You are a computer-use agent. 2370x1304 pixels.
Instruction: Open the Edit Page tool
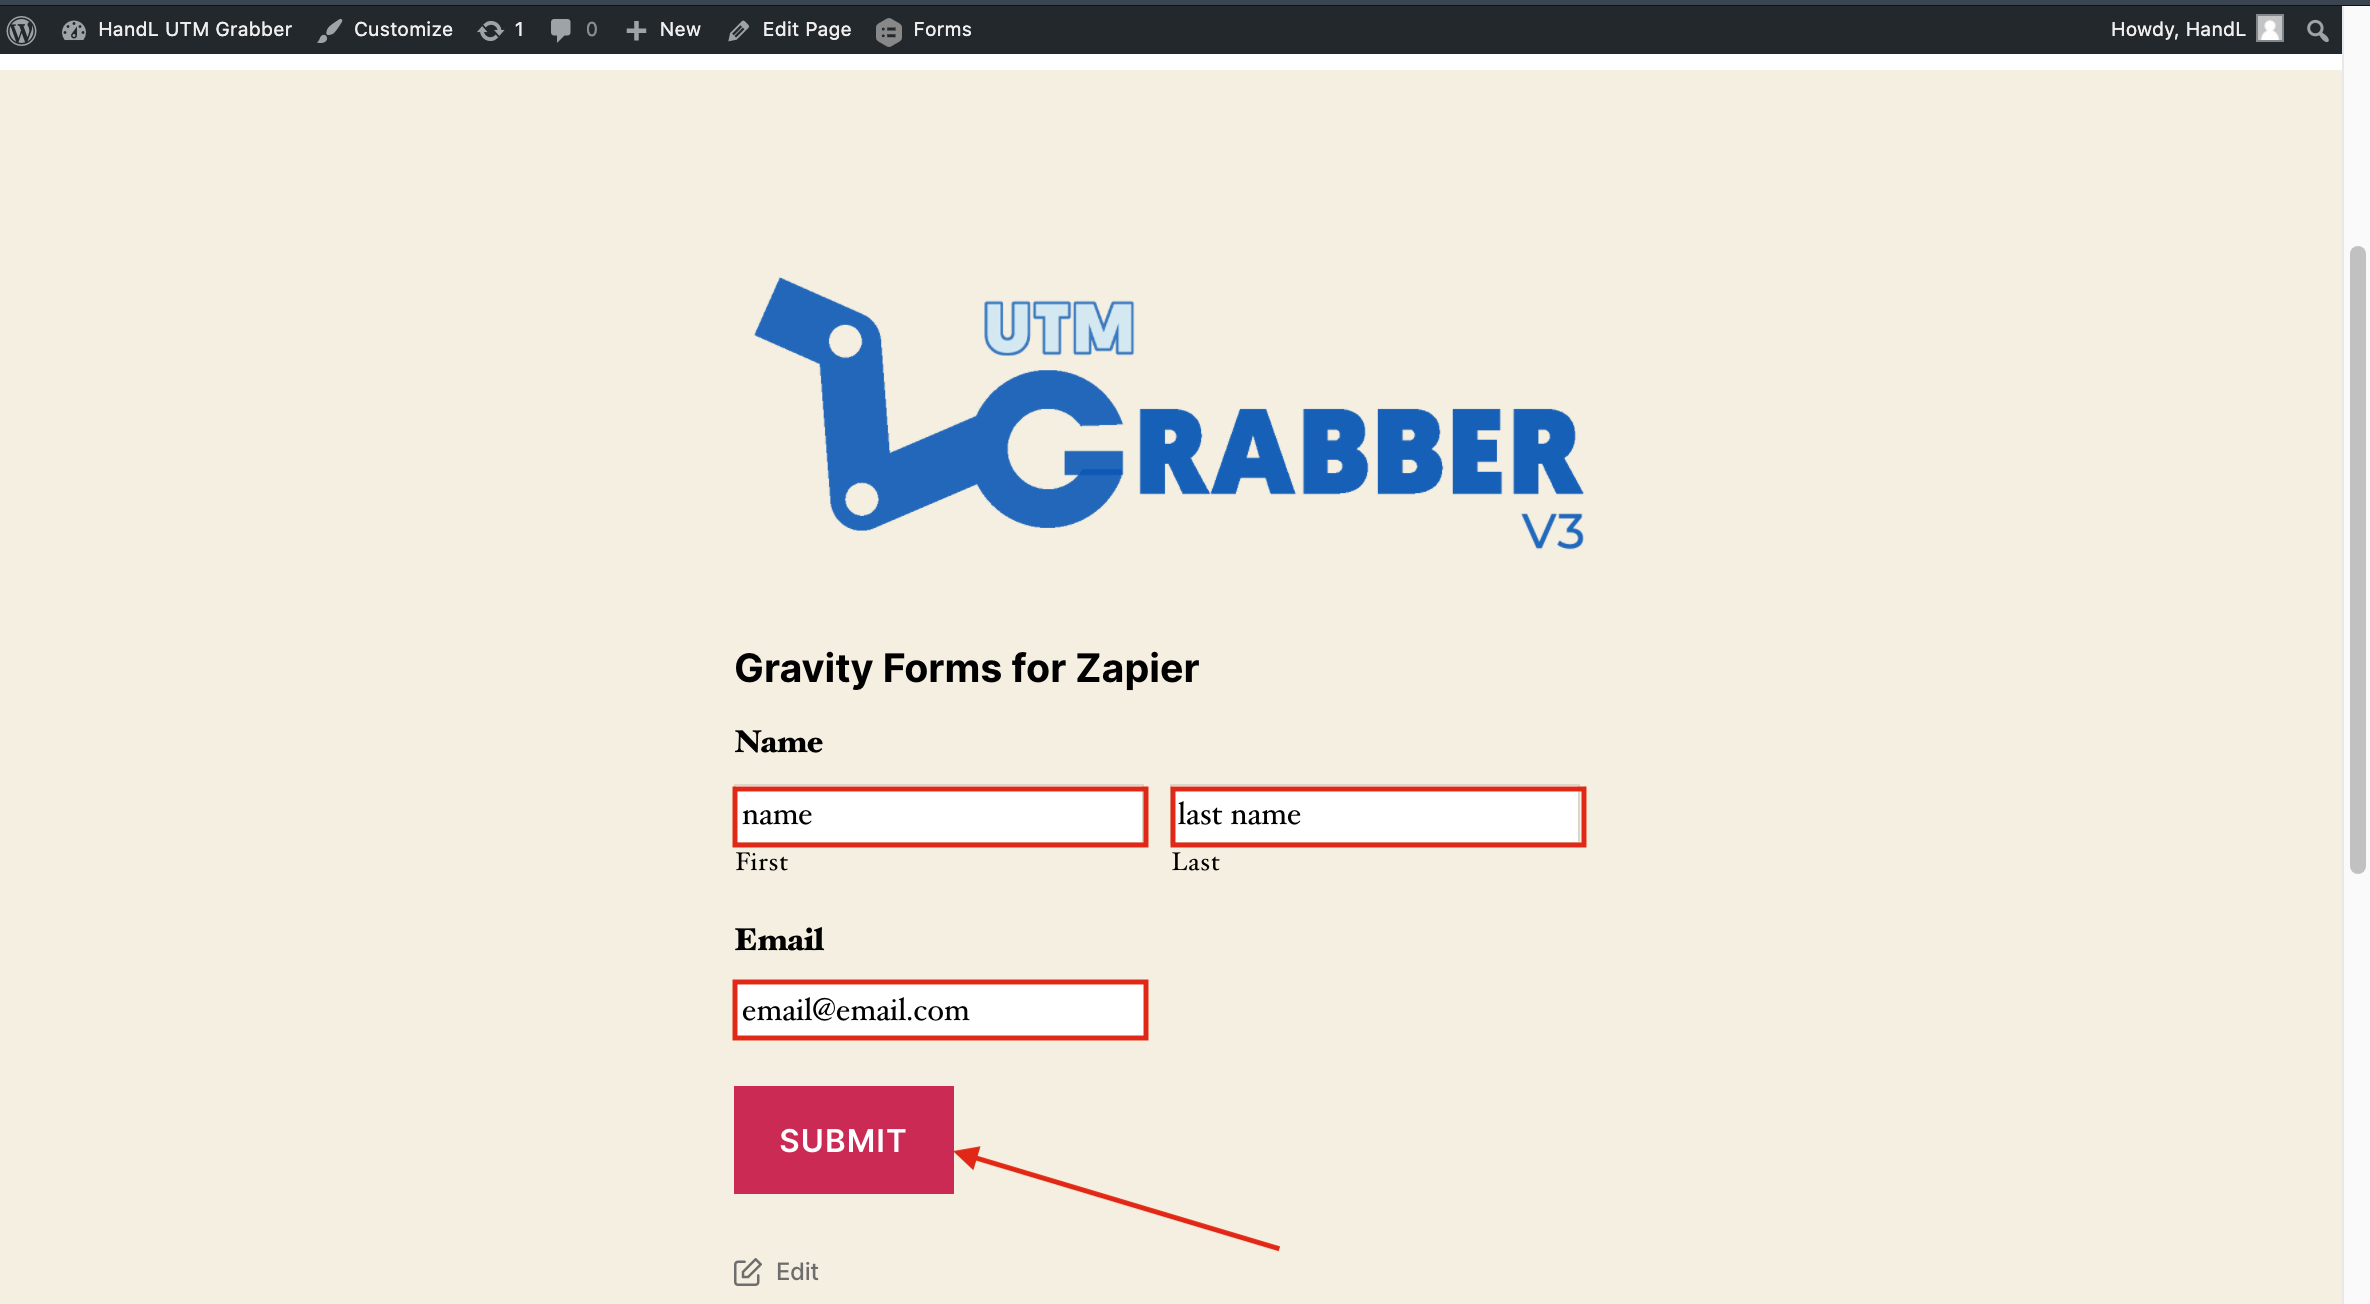click(788, 29)
